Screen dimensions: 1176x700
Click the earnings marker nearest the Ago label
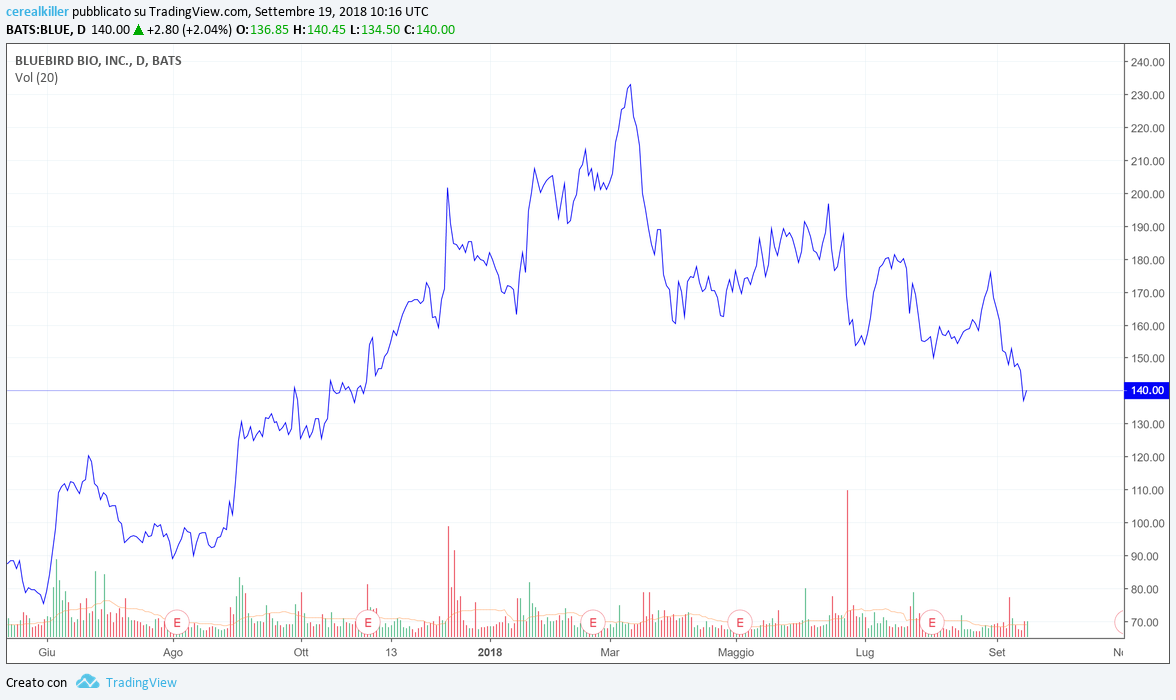click(x=177, y=622)
